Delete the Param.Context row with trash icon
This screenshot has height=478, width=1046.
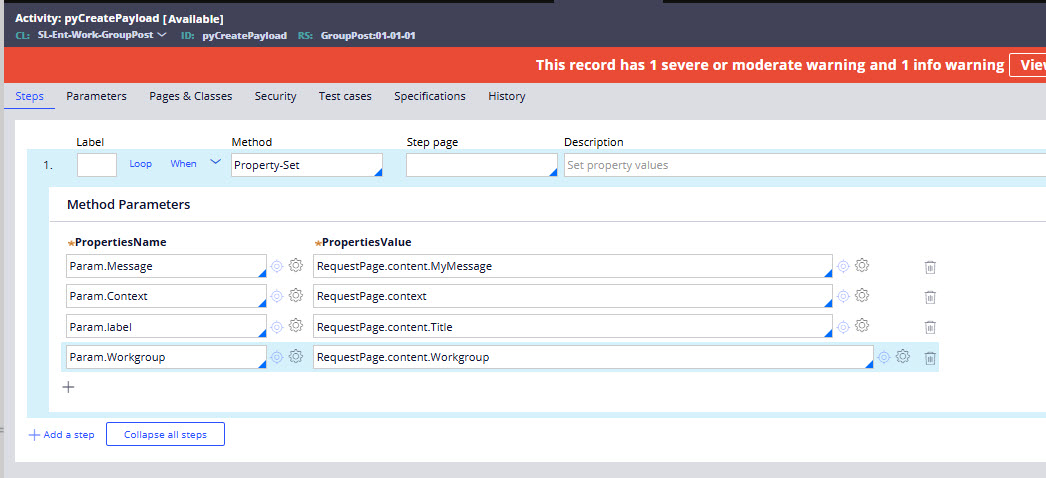click(x=930, y=297)
